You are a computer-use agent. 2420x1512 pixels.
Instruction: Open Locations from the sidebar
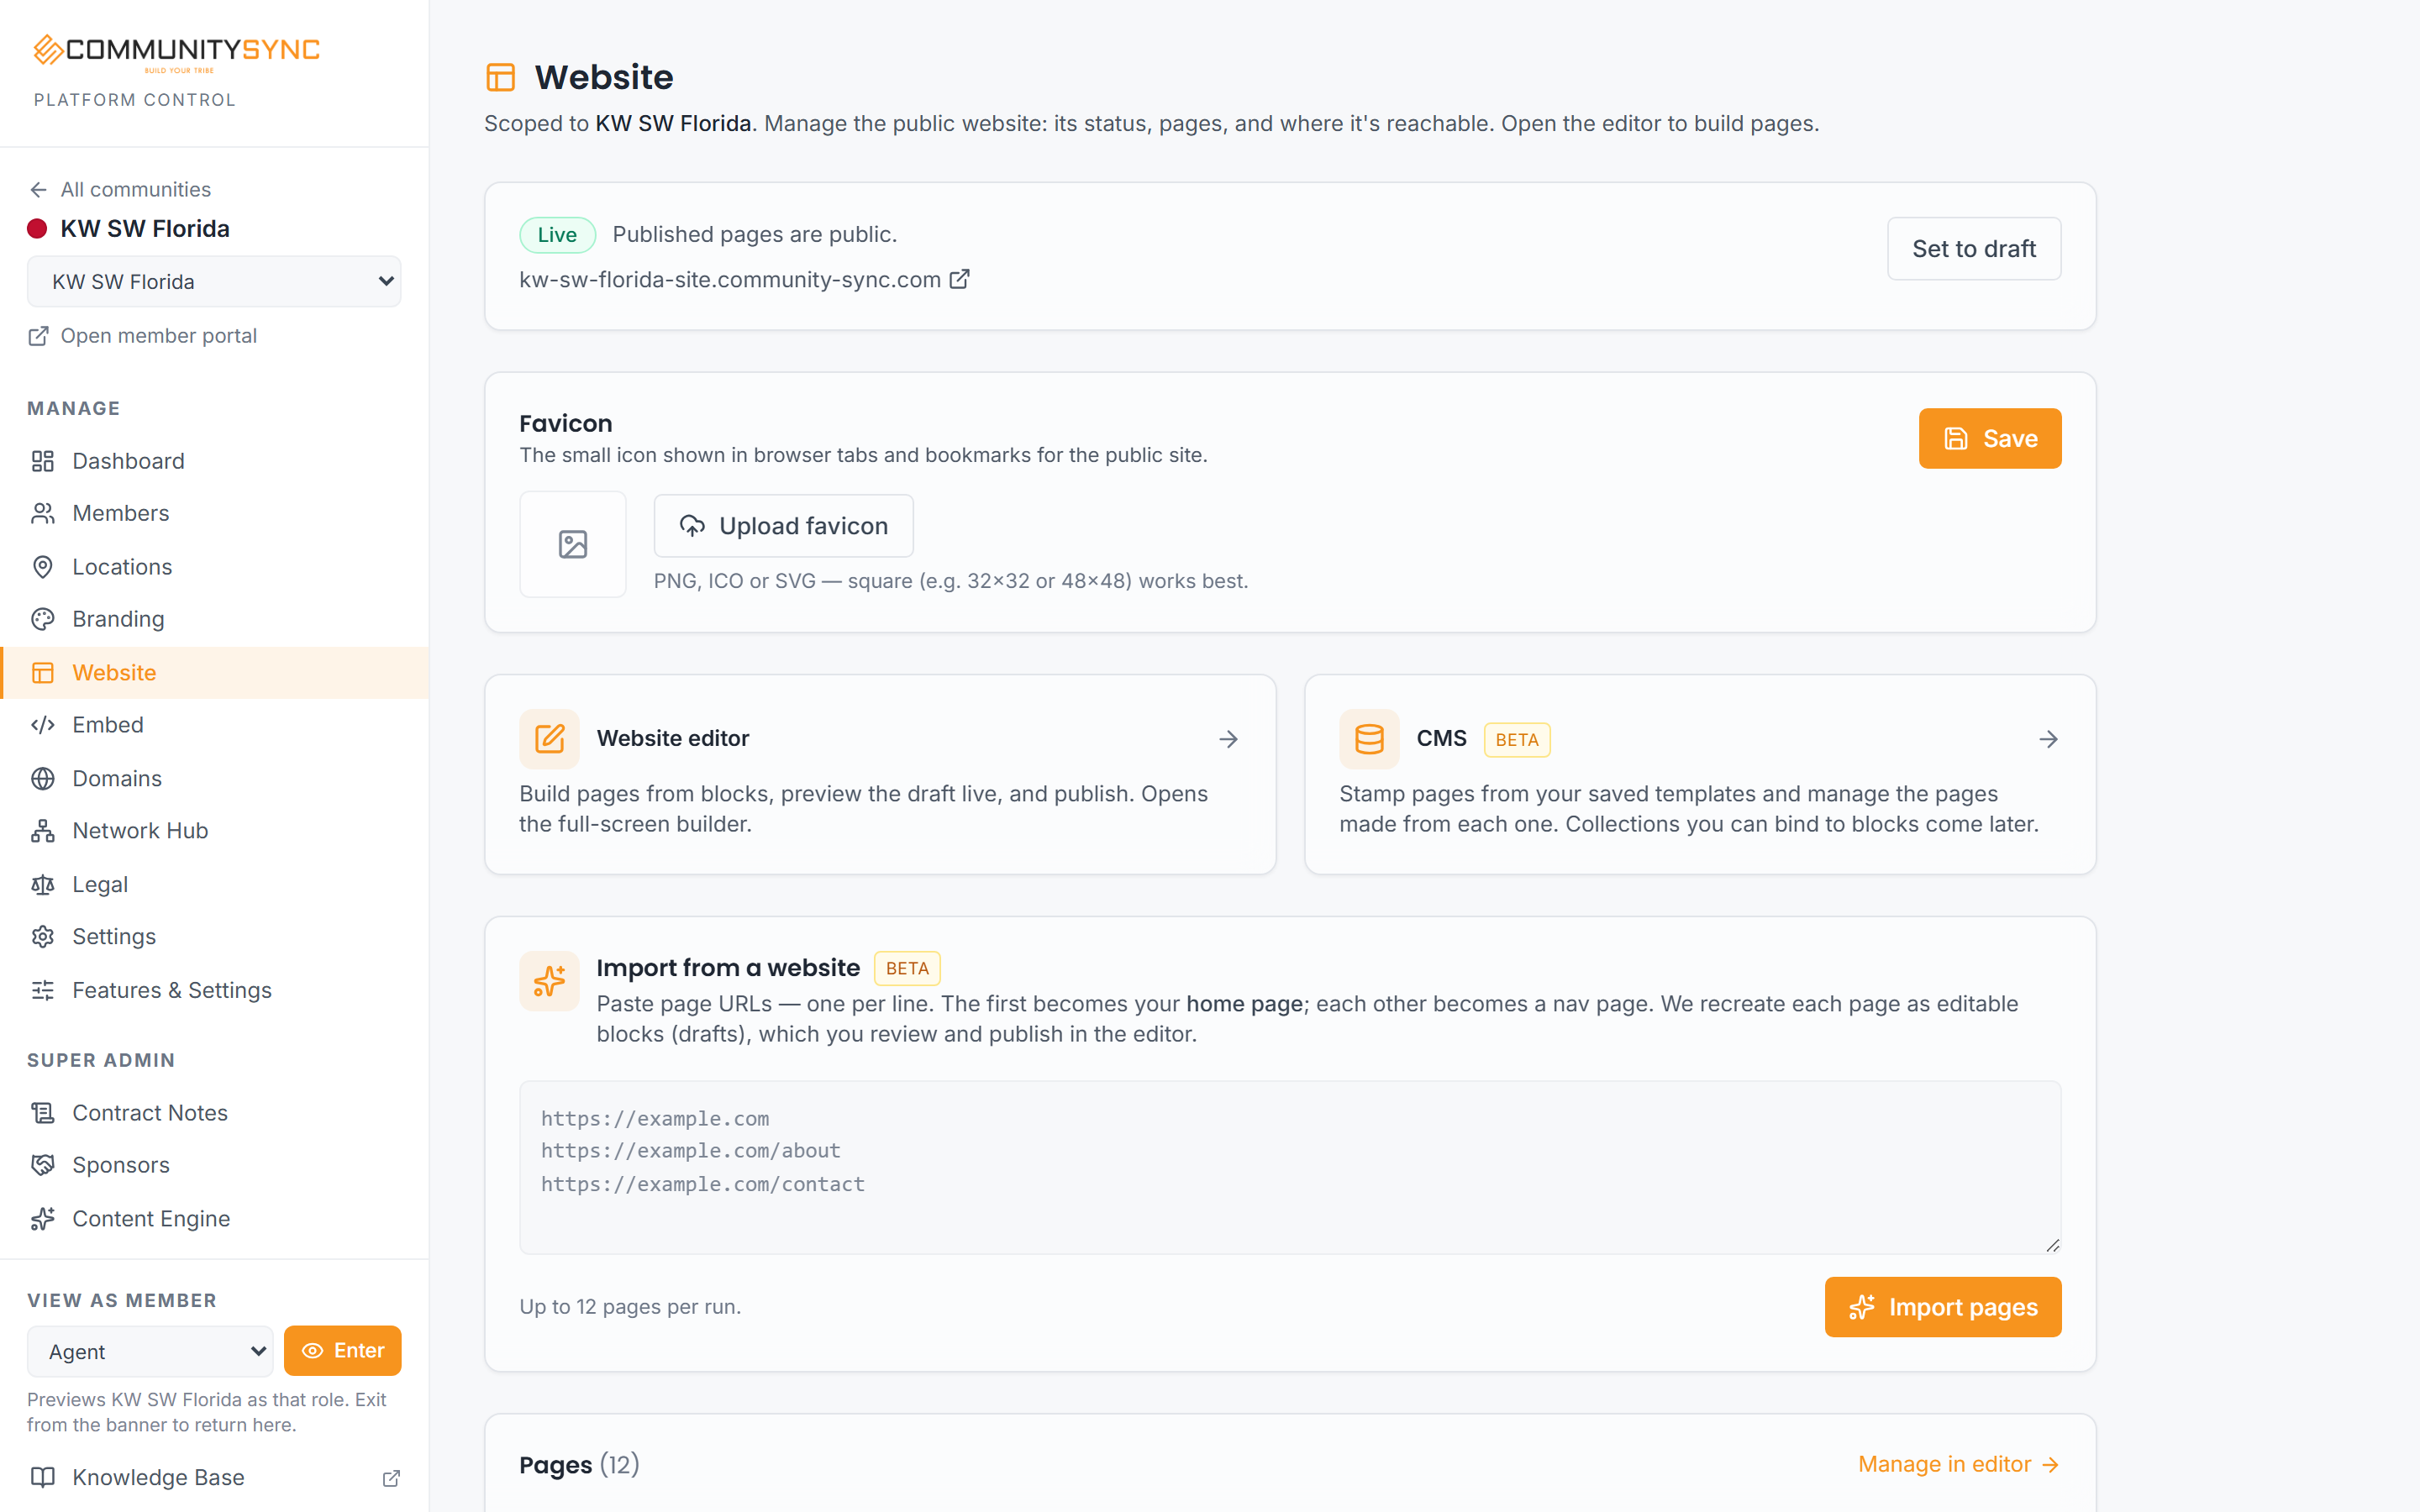coord(214,567)
